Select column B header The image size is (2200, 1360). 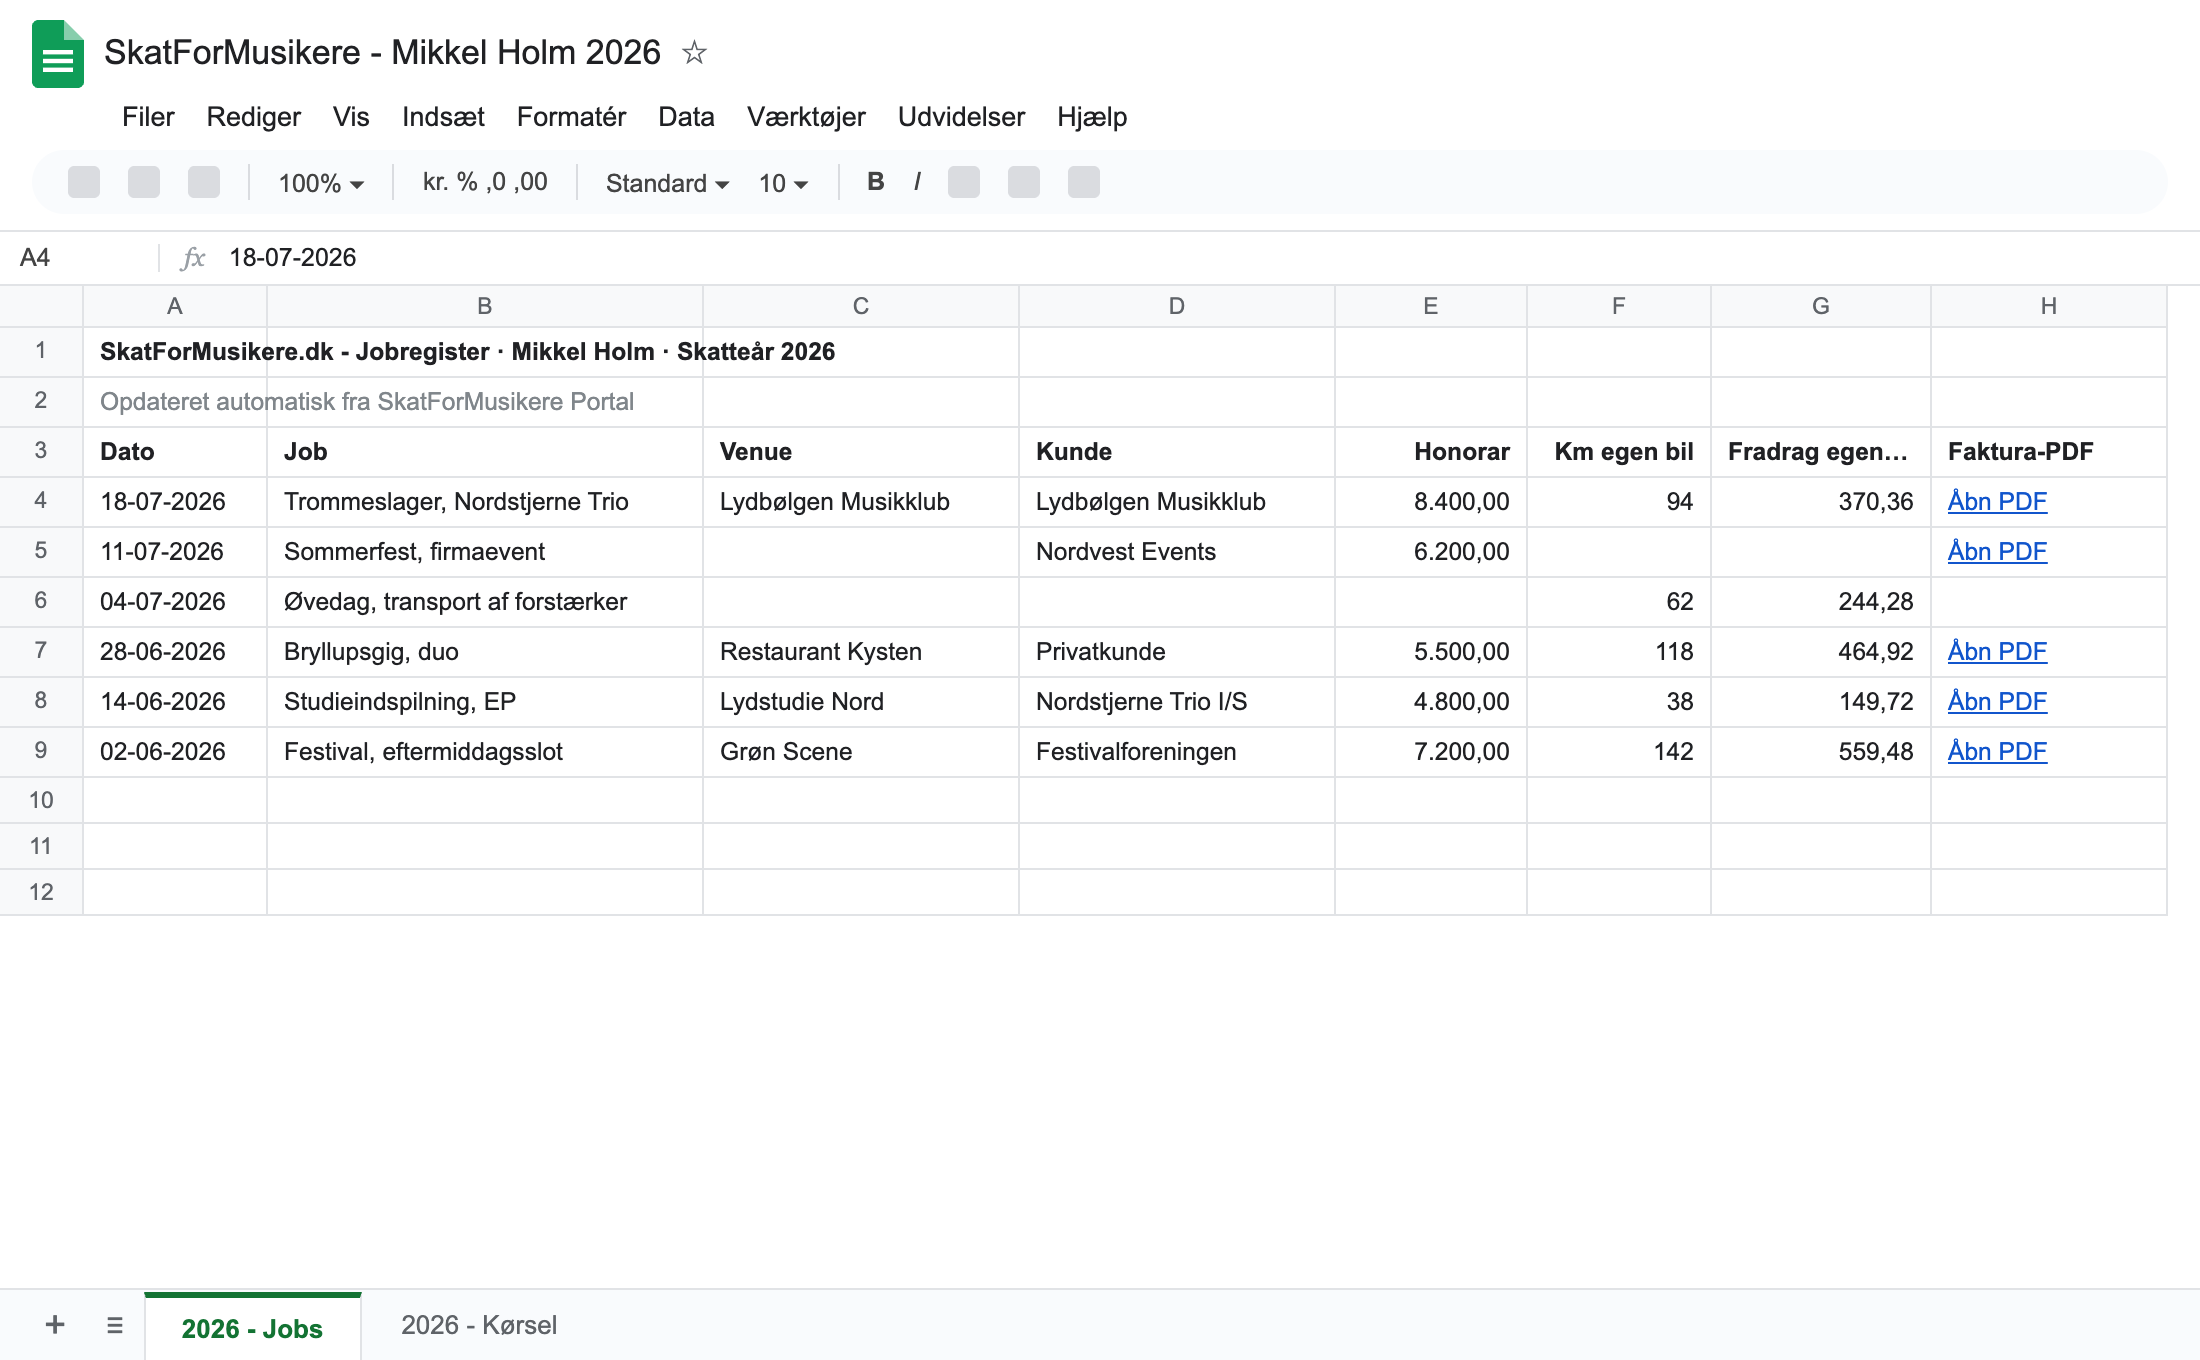click(485, 306)
